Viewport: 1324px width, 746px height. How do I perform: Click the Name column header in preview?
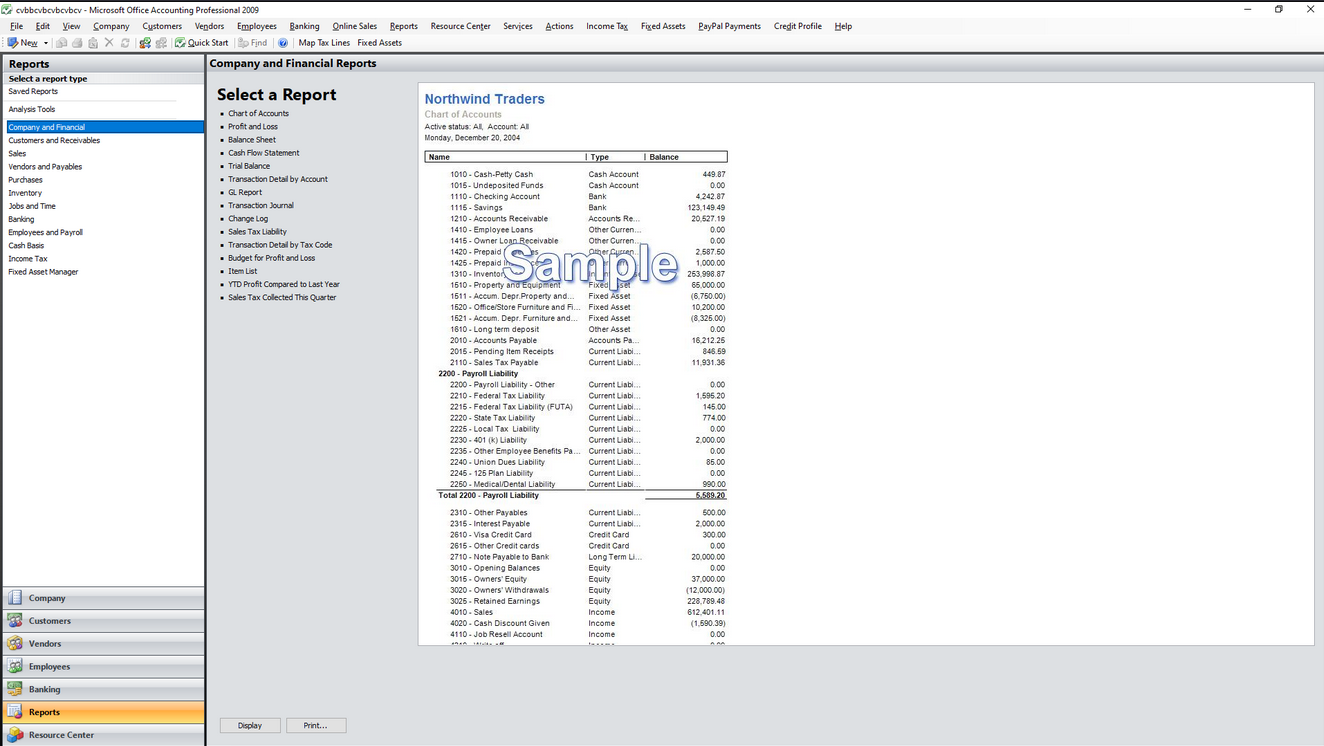505,157
